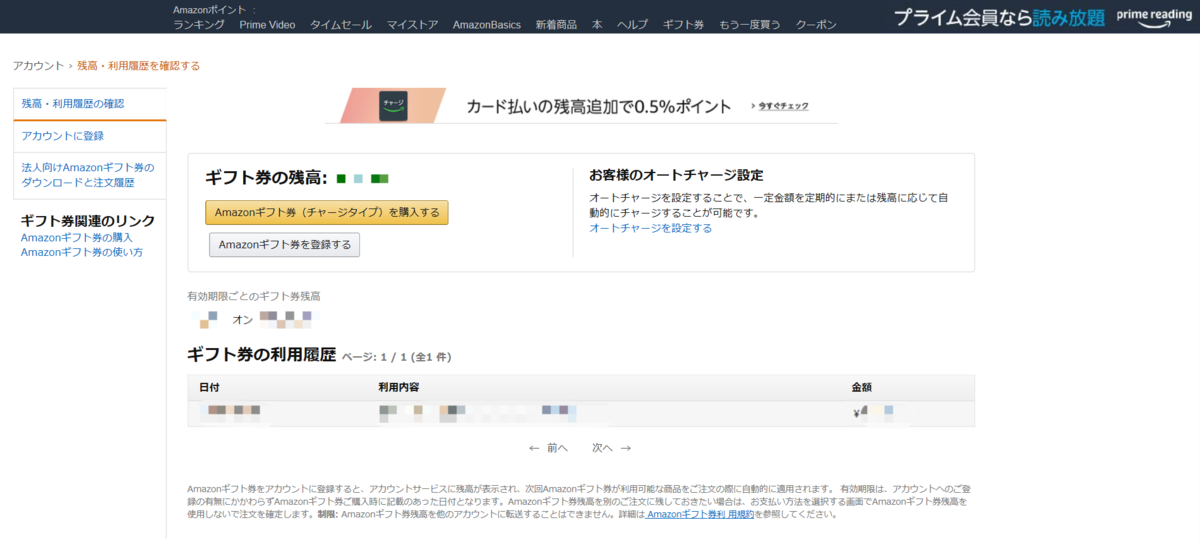Click ページ: 1 / 1 (全1 件) text
The width and height of the screenshot is (1200, 549).
[x=397, y=357]
